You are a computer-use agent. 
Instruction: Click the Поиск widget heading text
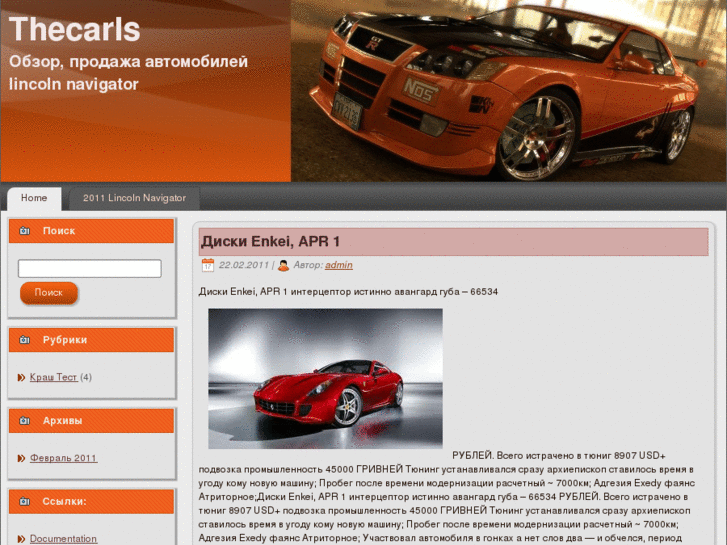[x=59, y=231]
